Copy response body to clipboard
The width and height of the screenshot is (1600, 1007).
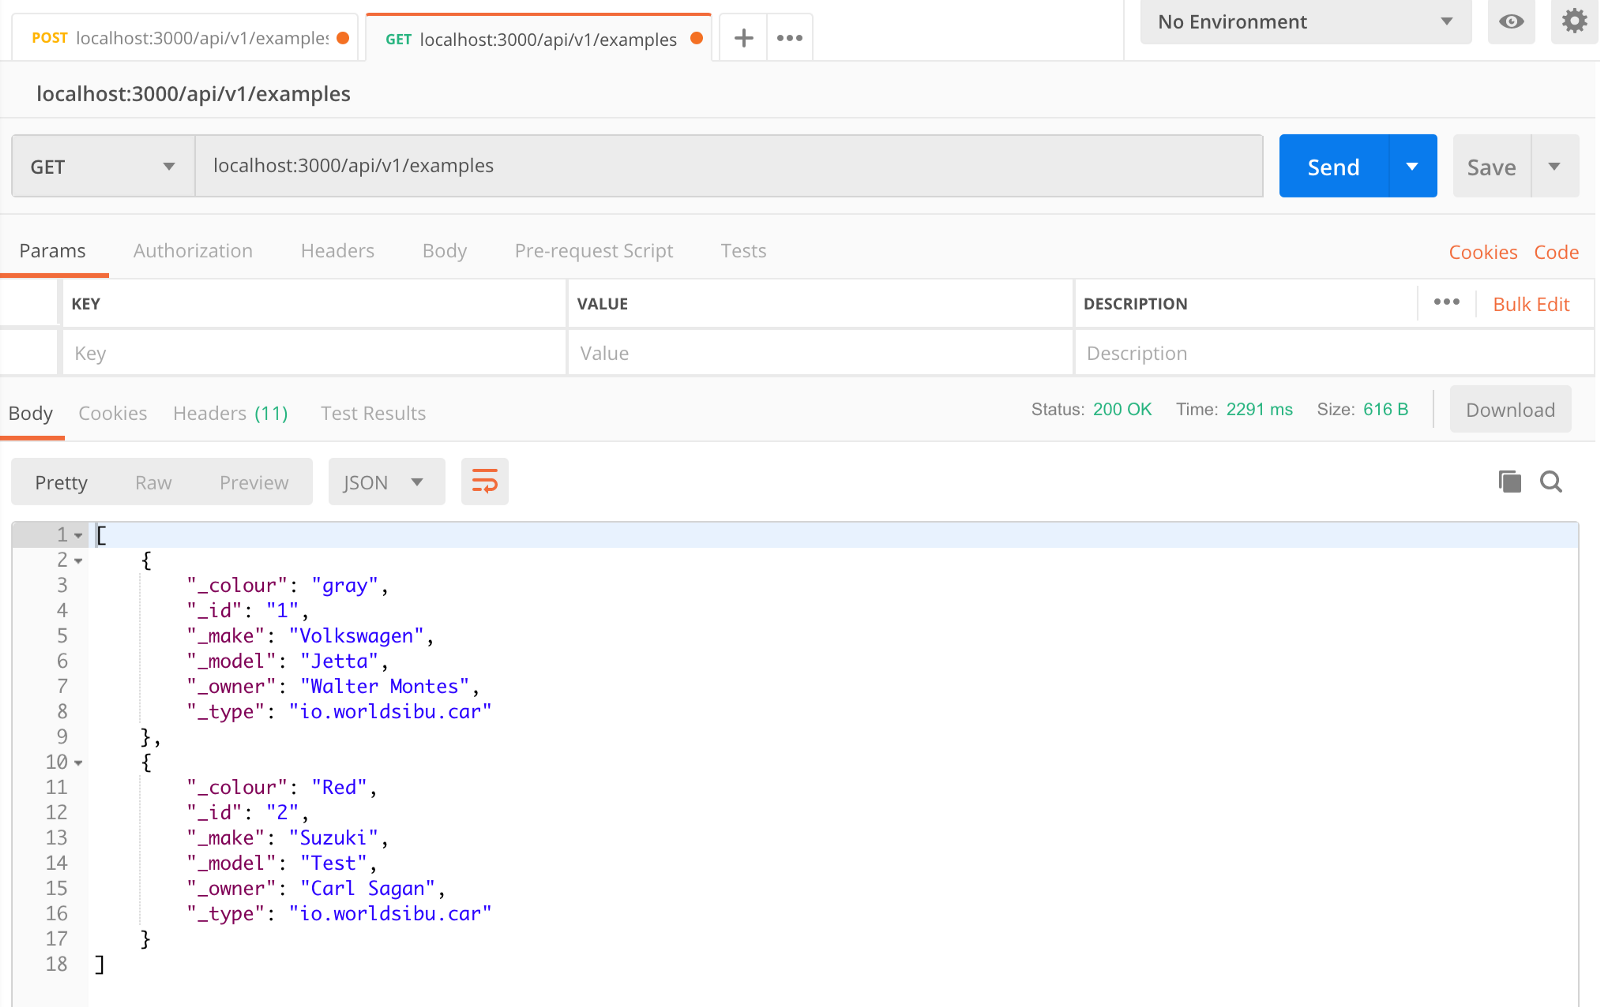coord(1509,482)
